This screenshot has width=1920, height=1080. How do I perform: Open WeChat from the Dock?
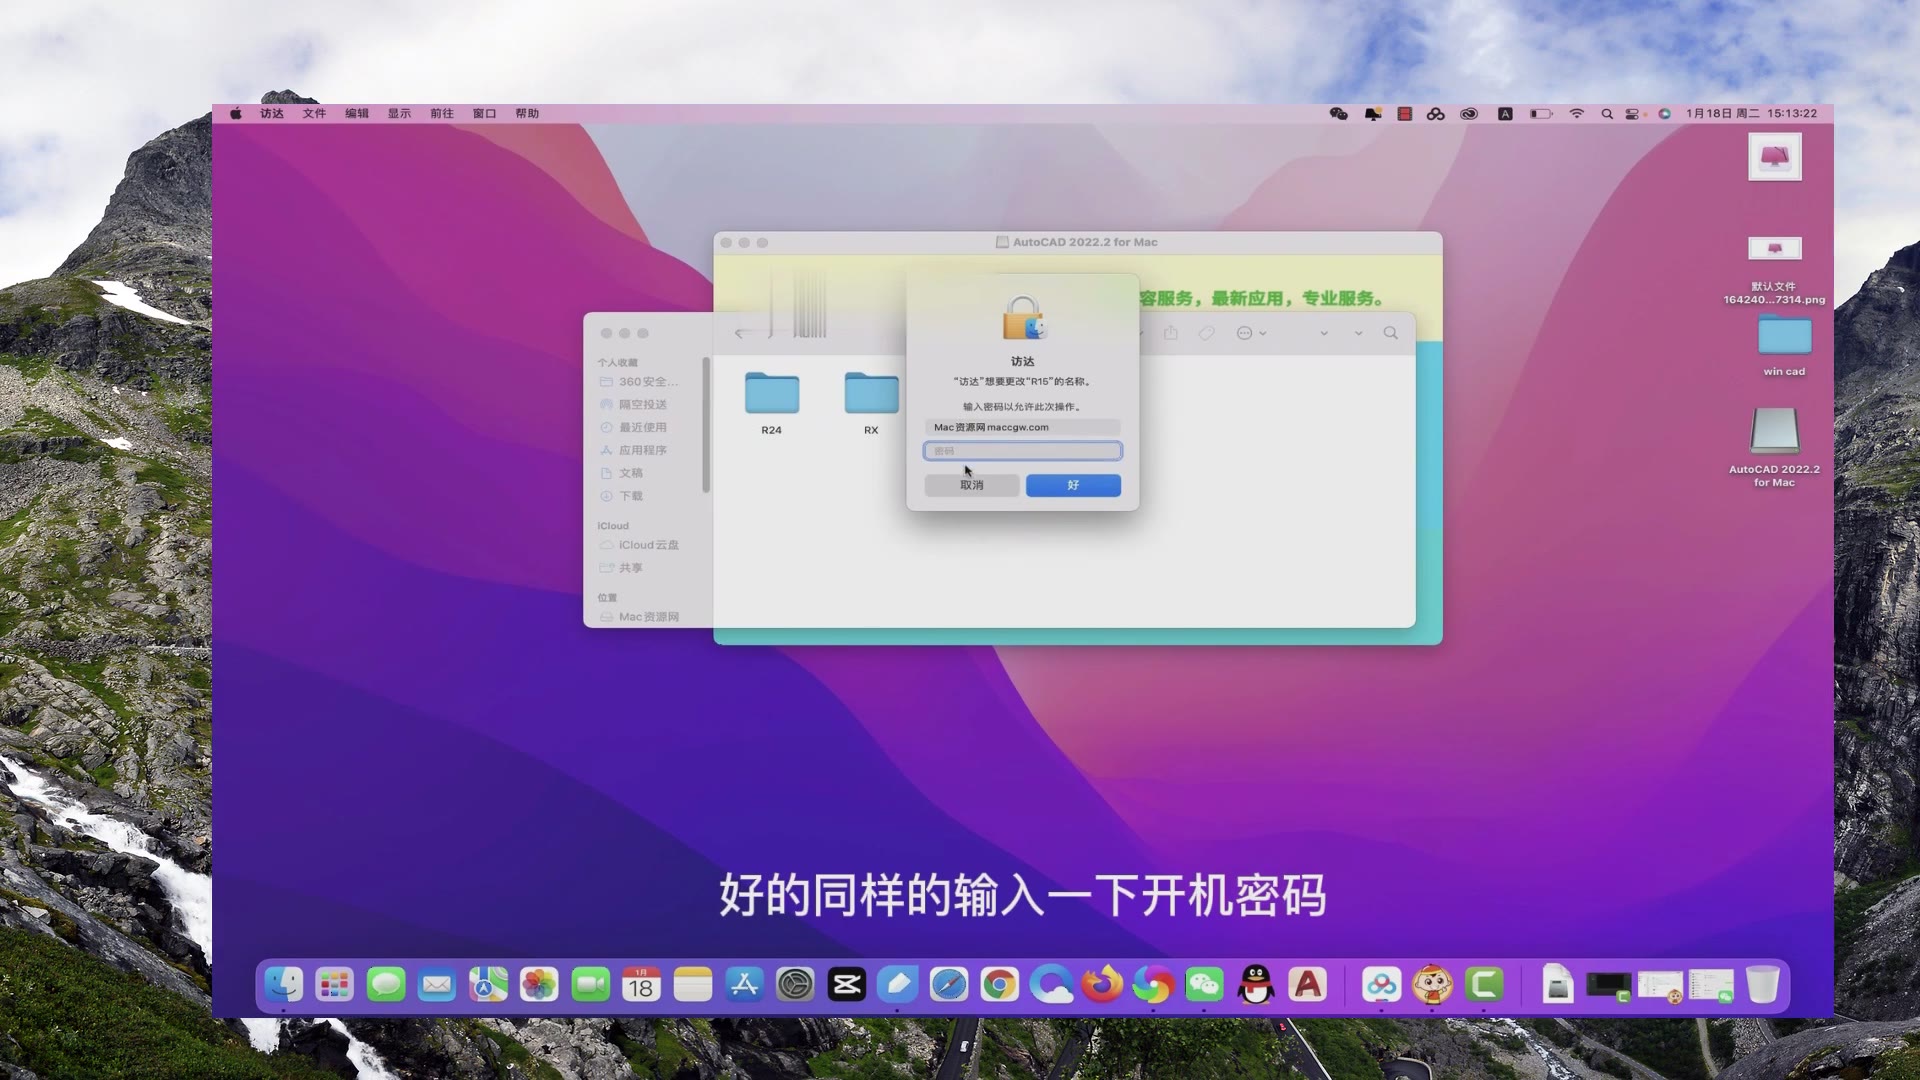coord(1204,985)
